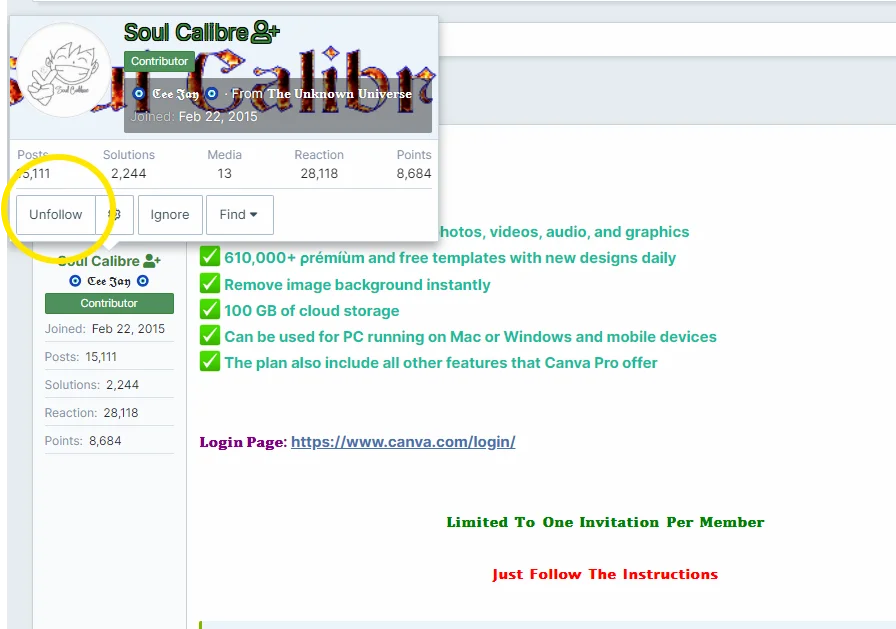Click Remove image background instantly line
Image resolution: width=896 pixels, height=629 pixels.
[x=357, y=285]
